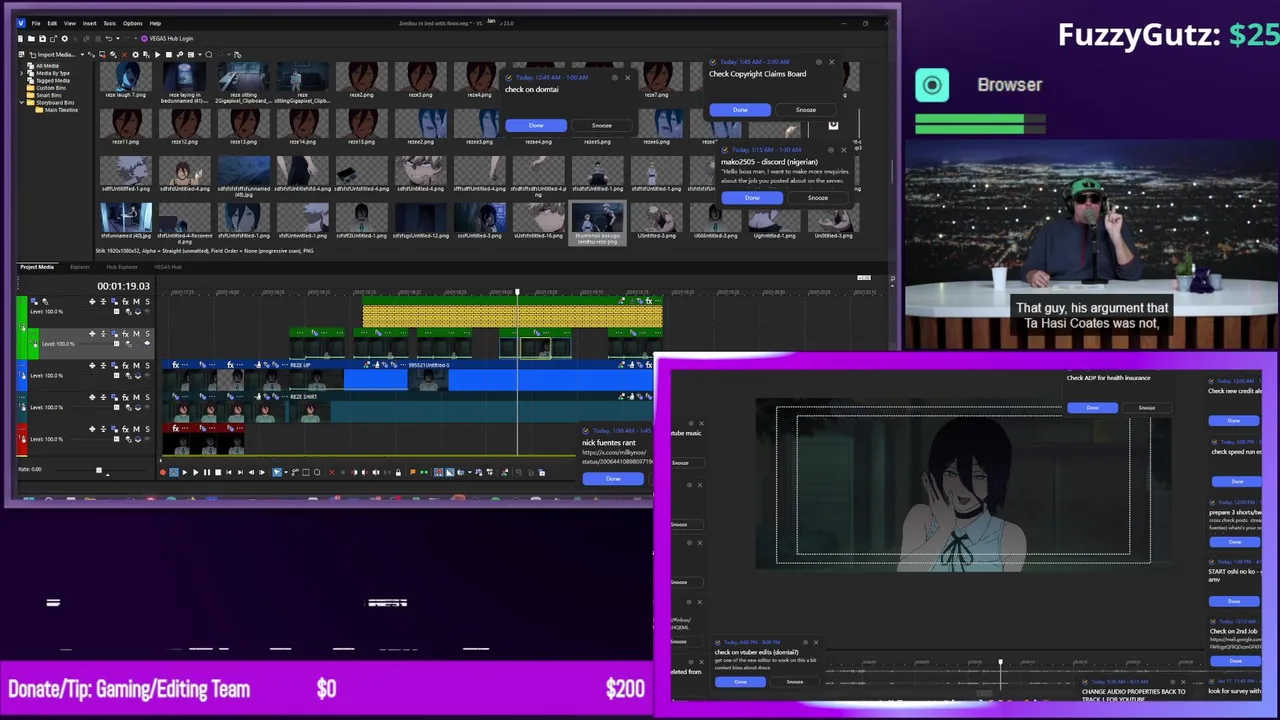Click Done on mako2505 discord reminder
Viewport: 1280px width, 720px height.
(x=752, y=198)
